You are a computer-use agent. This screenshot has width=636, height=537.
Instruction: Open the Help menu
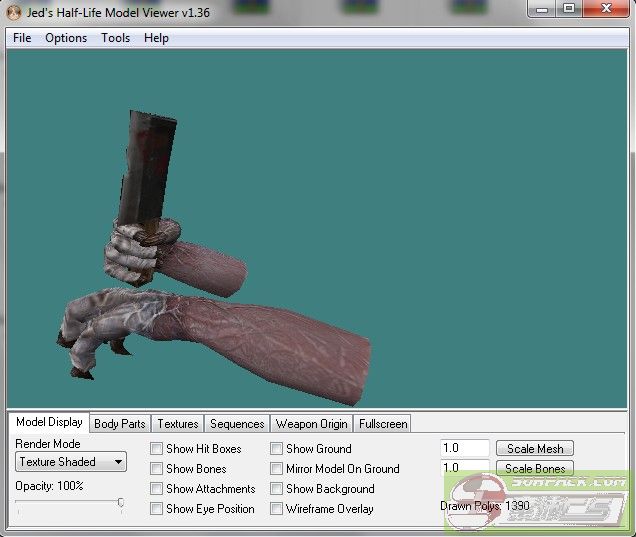point(156,38)
